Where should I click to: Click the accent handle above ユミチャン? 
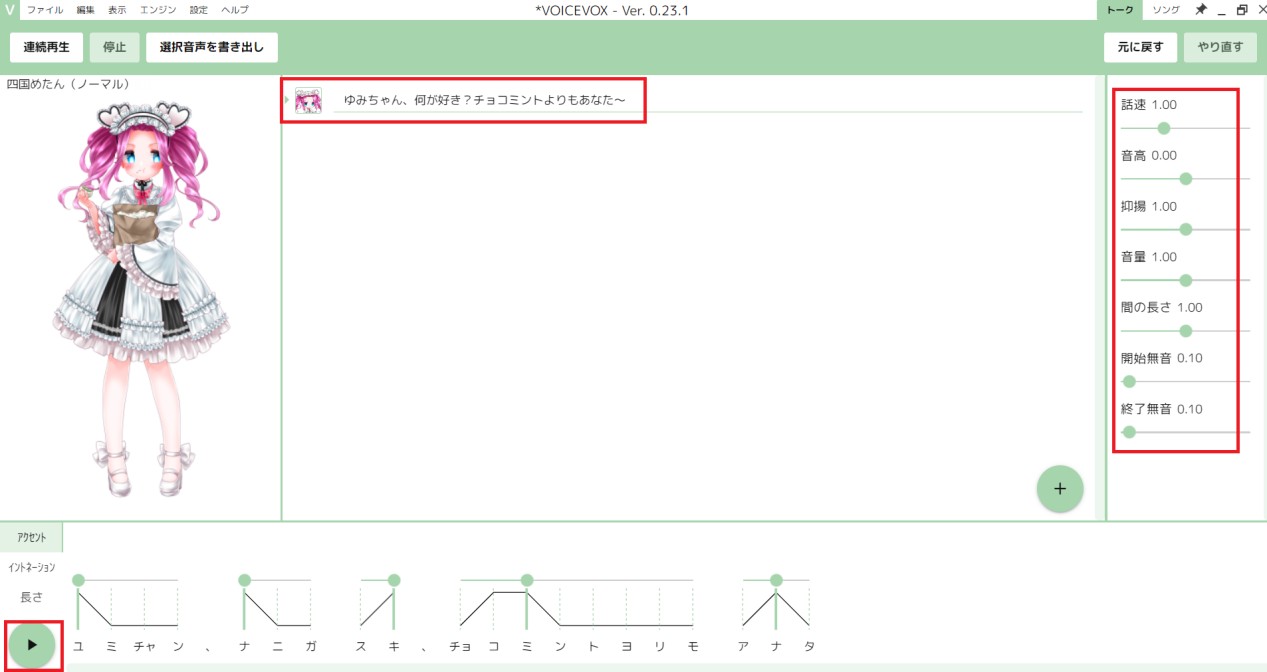(79, 580)
